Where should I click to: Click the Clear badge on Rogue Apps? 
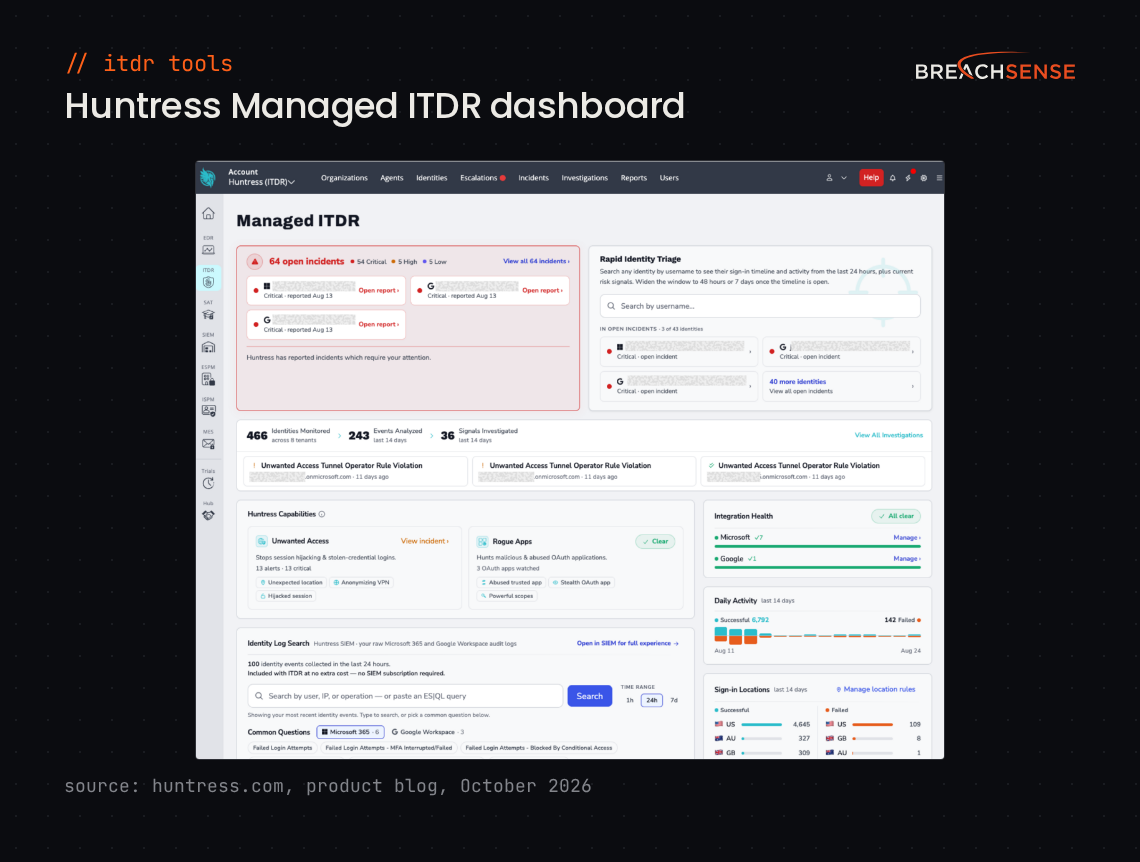pos(655,541)
